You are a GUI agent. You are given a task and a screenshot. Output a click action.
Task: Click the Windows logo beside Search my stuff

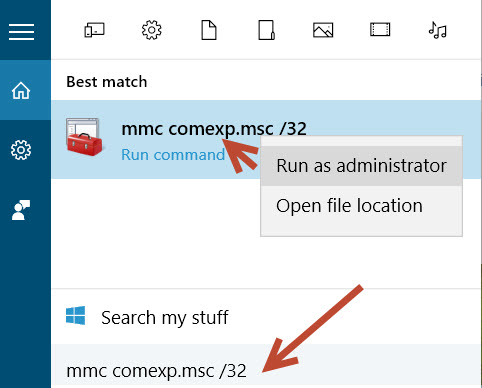pyautogui.click(x=75, y=315)
